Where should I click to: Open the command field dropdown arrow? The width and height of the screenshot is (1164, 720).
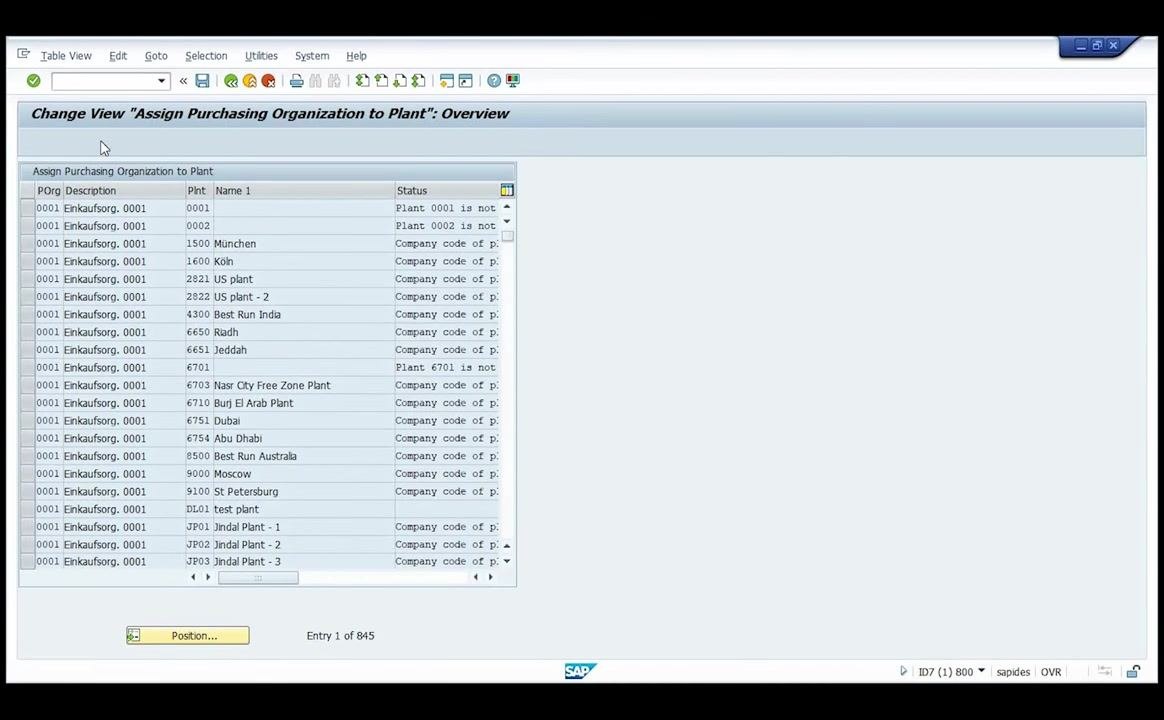tap(161, 81)
